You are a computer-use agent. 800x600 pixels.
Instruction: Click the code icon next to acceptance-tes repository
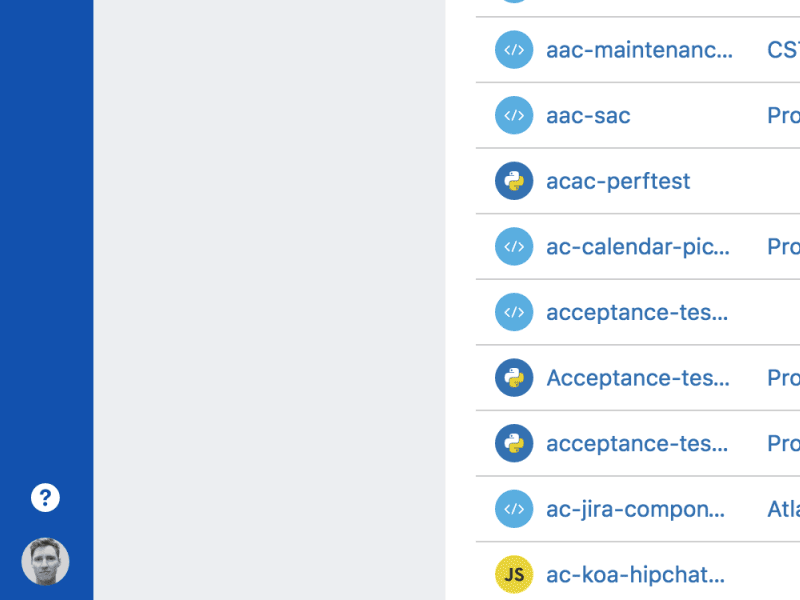tap(513, 312)
